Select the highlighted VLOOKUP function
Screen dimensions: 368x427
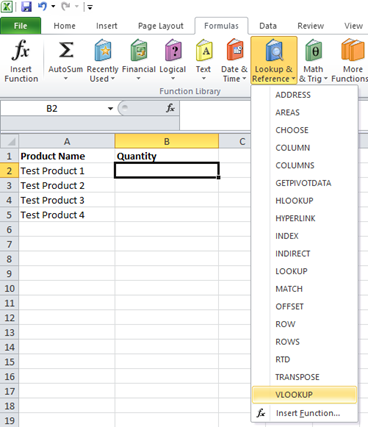(304, 395)
